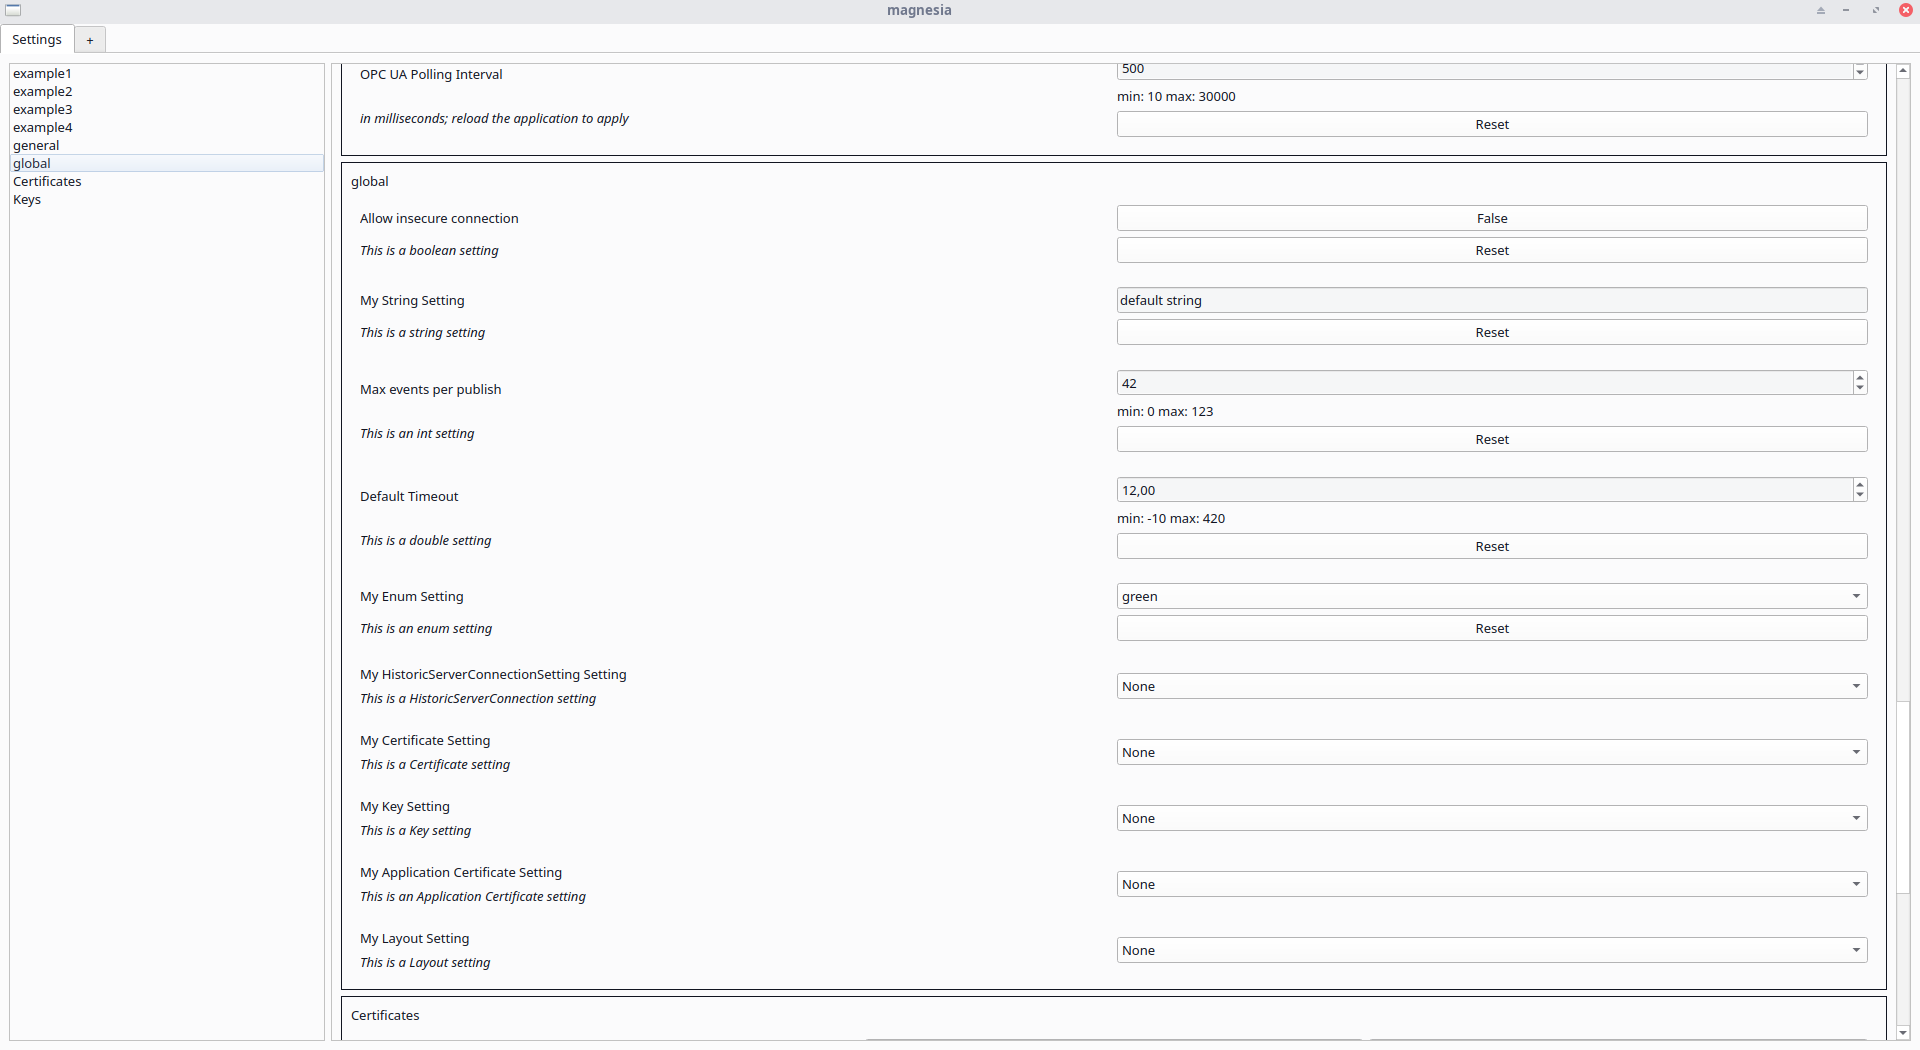Reset the OPC UA Polling Interval
The height and width of the screenshot is (1050, 1920).
[1491, 124]
